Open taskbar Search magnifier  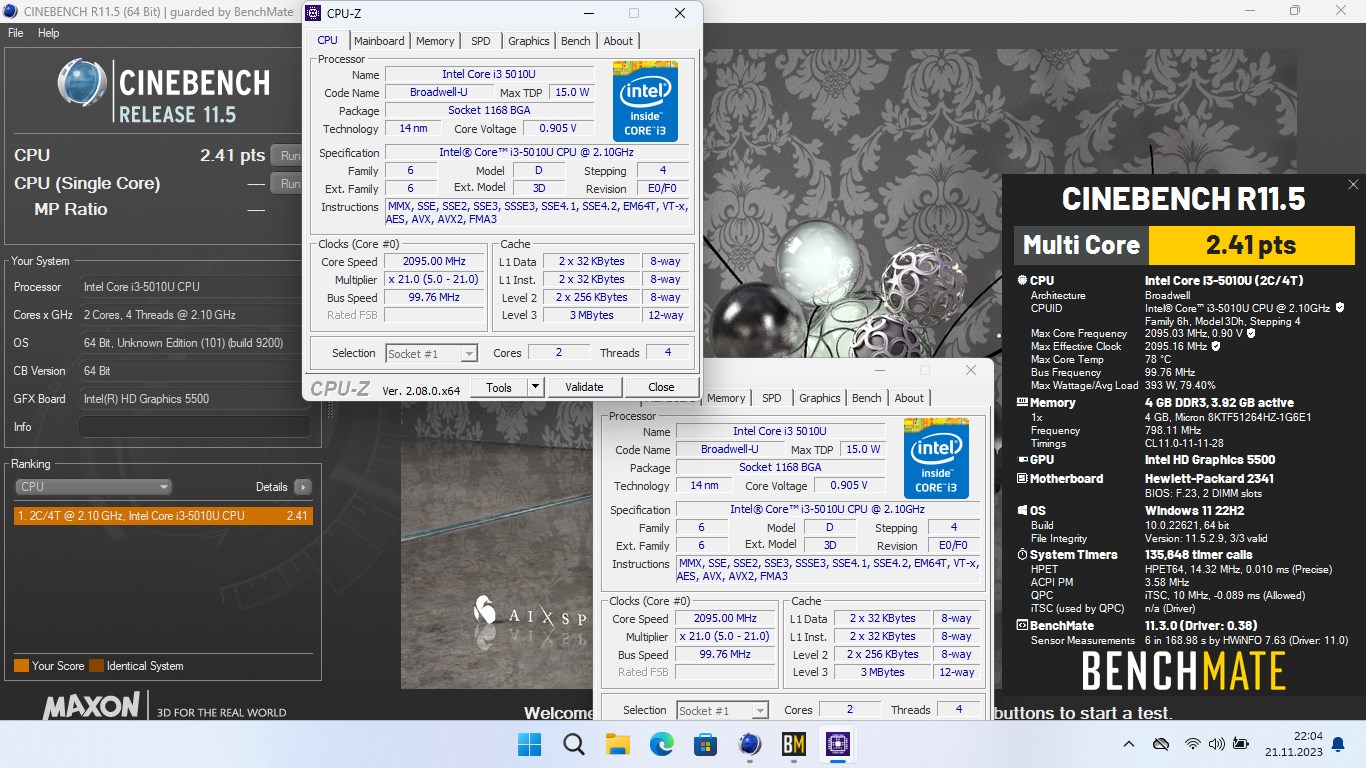(574, 744)
